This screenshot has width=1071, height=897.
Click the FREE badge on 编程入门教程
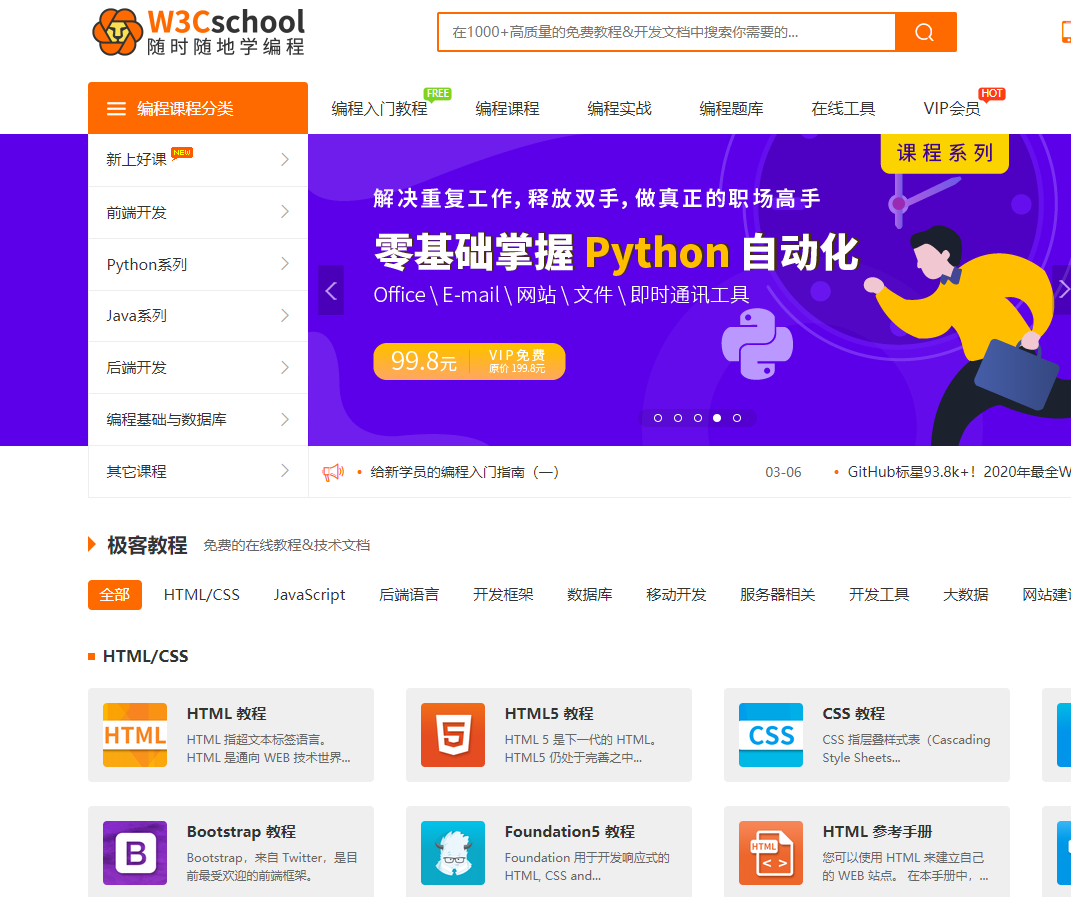[438, 94]
